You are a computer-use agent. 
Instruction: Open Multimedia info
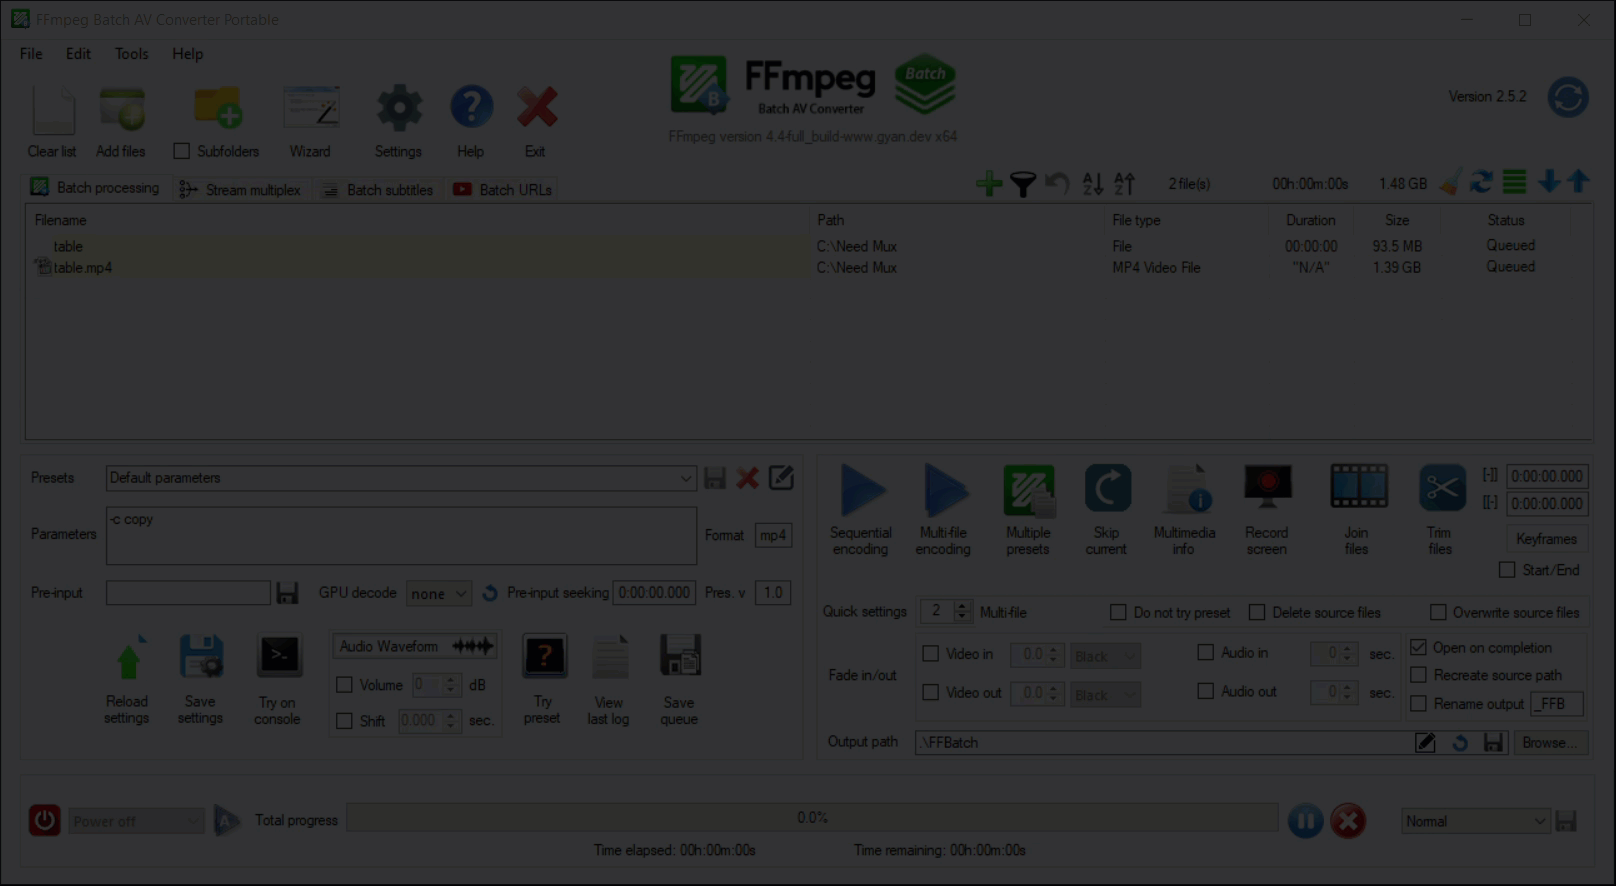point(1188,490)
